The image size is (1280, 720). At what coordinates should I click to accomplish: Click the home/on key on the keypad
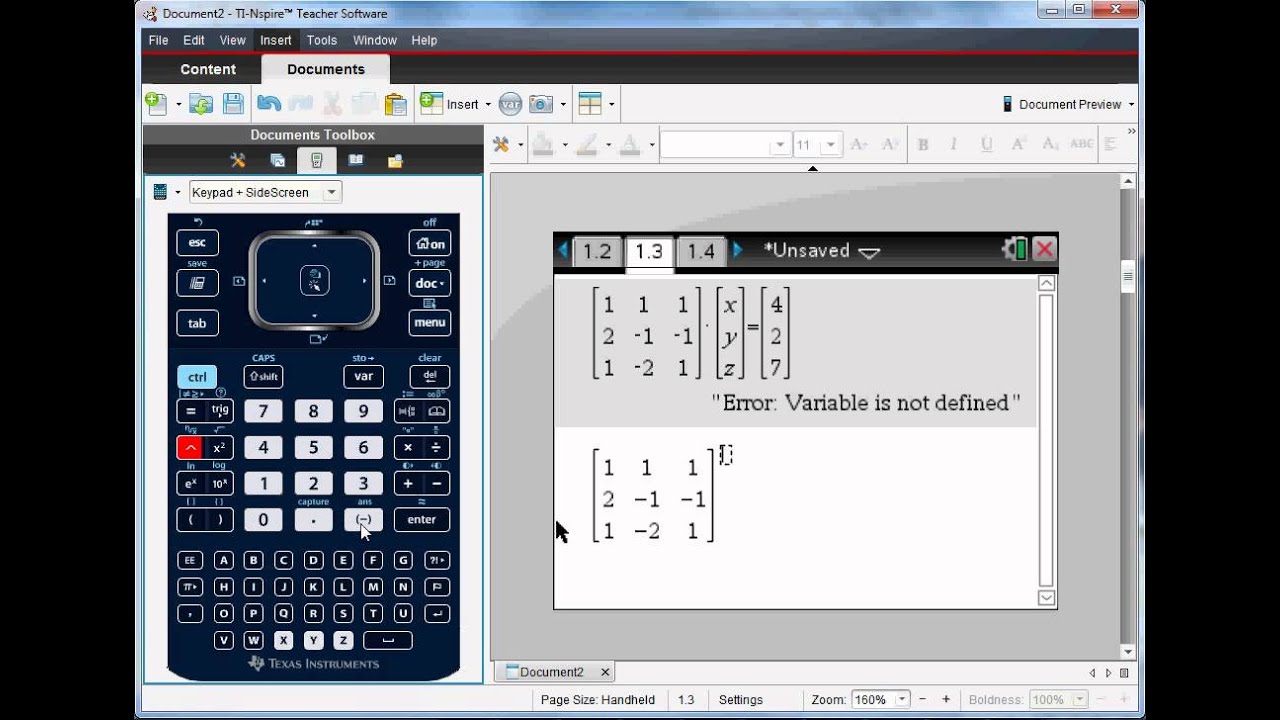point(430,243)
